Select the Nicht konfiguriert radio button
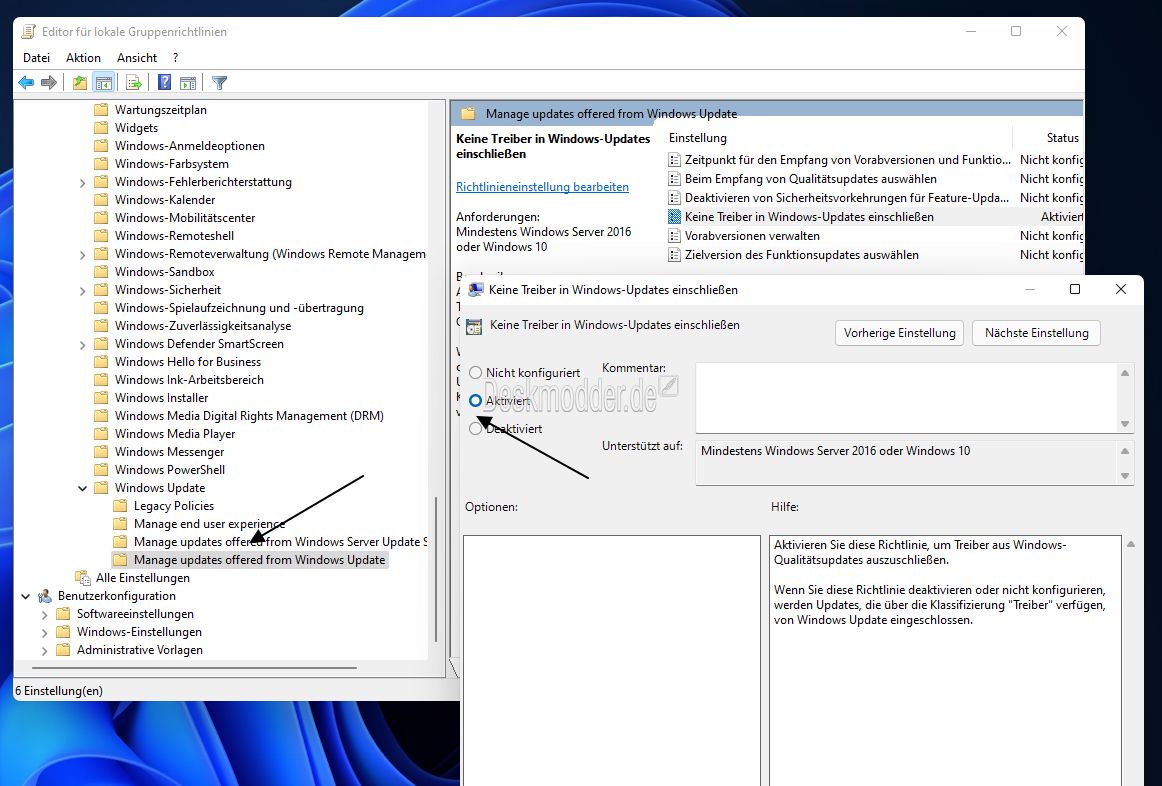The image size is (1162, 786). 476,373
